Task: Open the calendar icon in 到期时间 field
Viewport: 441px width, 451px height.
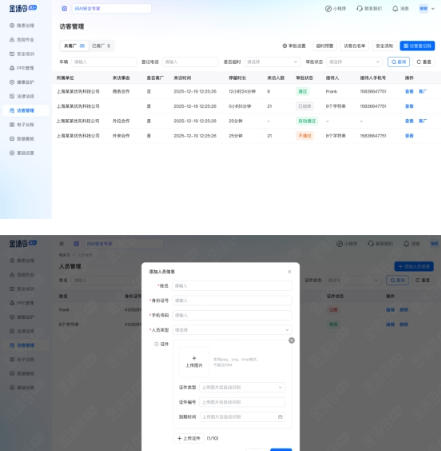Action: point(280,417)
